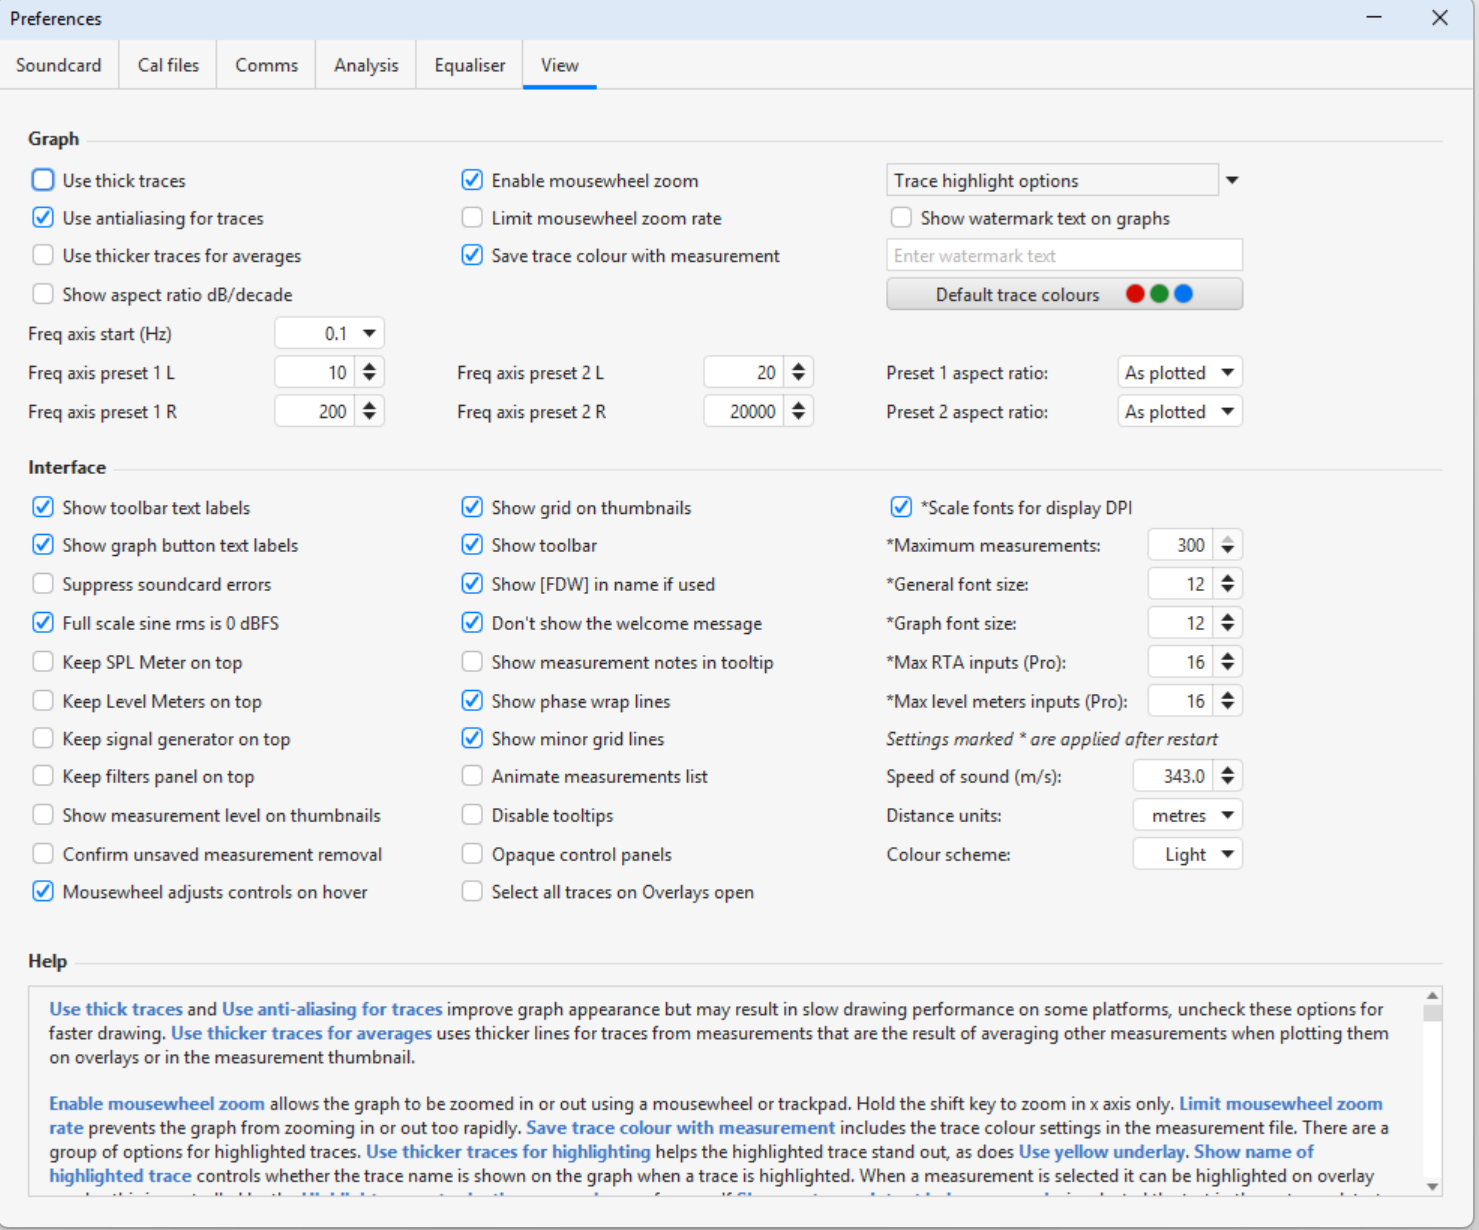
Task: Check Suppress soundcard errors
Action: coord(43,584)
